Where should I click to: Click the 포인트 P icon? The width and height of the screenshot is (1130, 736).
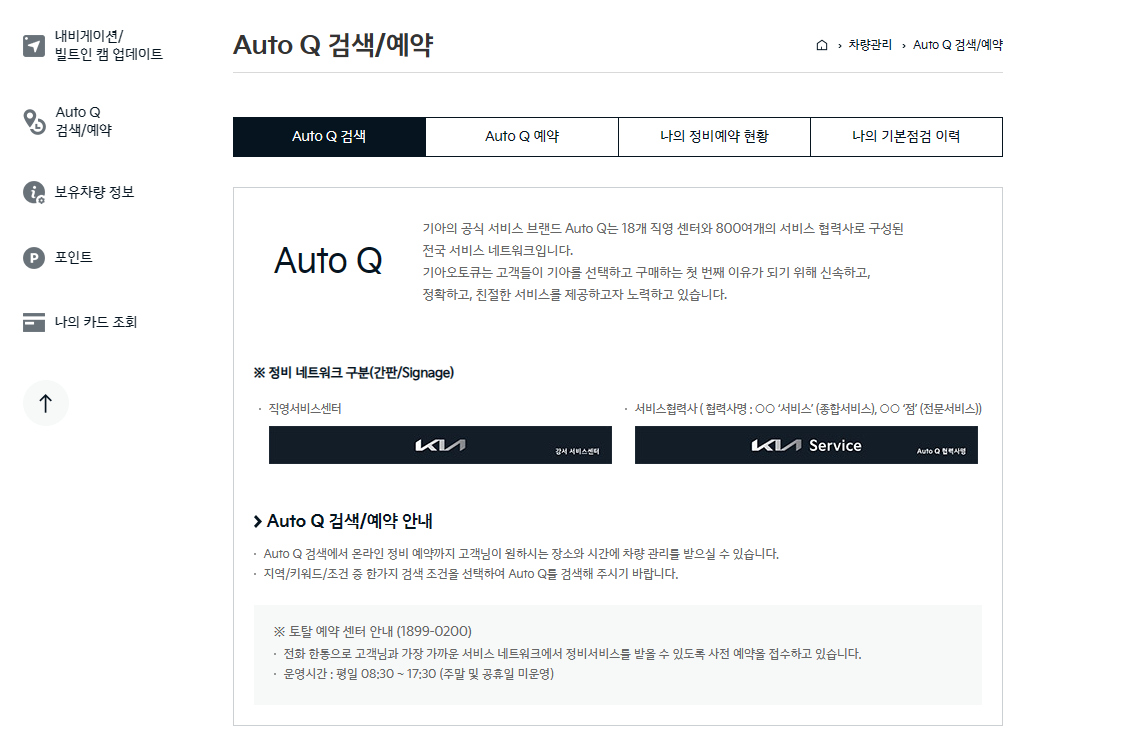34,257
